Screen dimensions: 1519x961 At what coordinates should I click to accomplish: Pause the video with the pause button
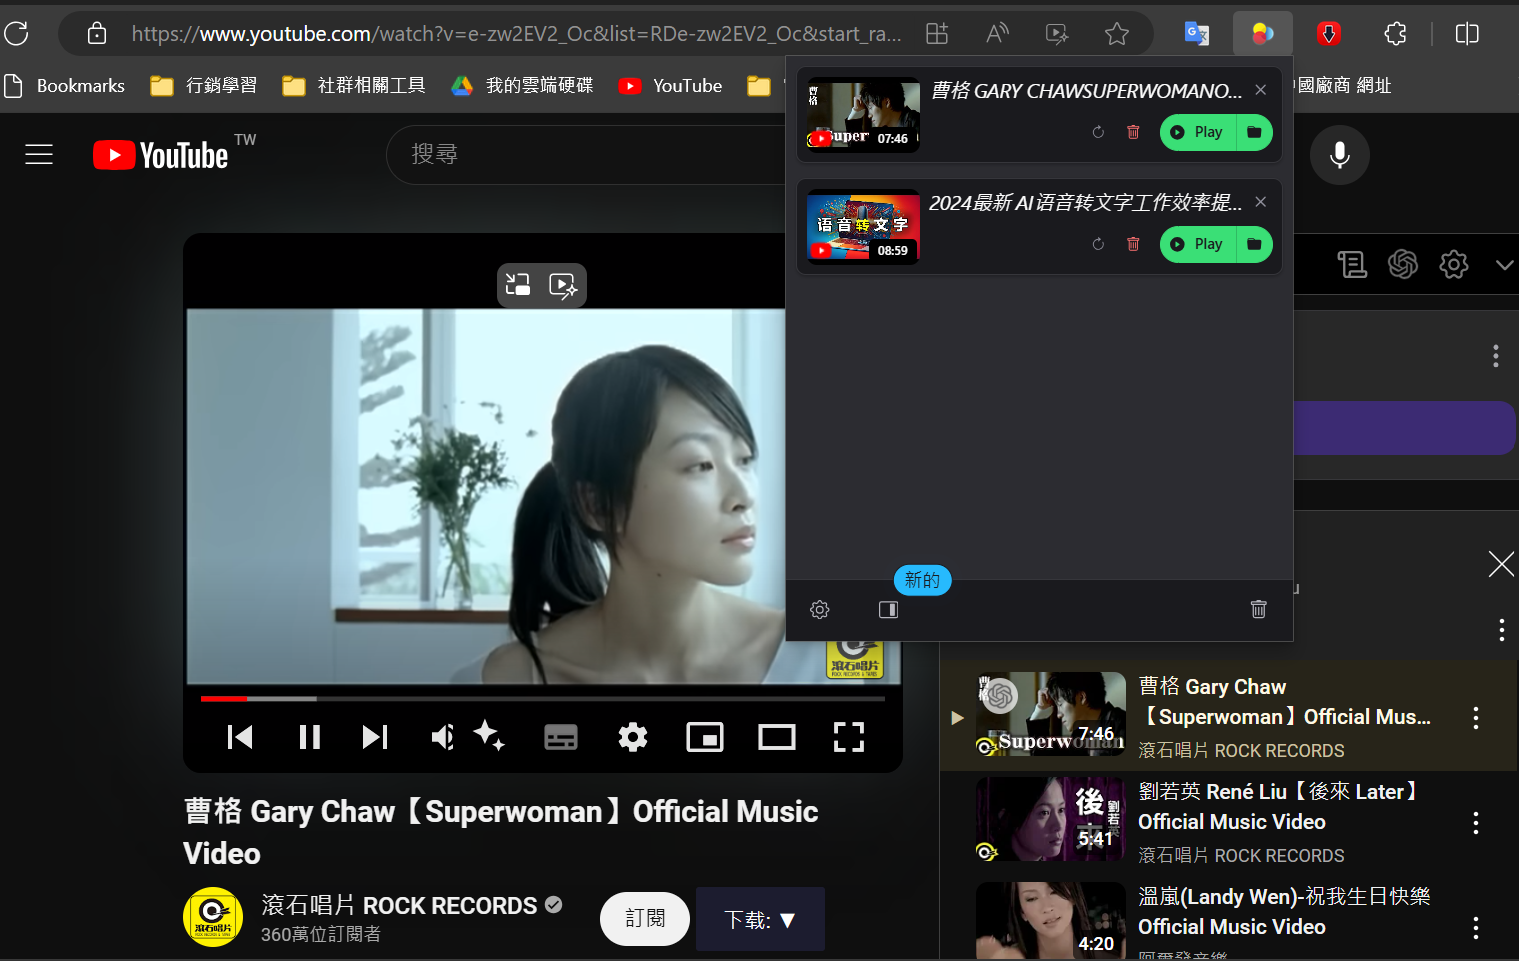coord(309,737)
